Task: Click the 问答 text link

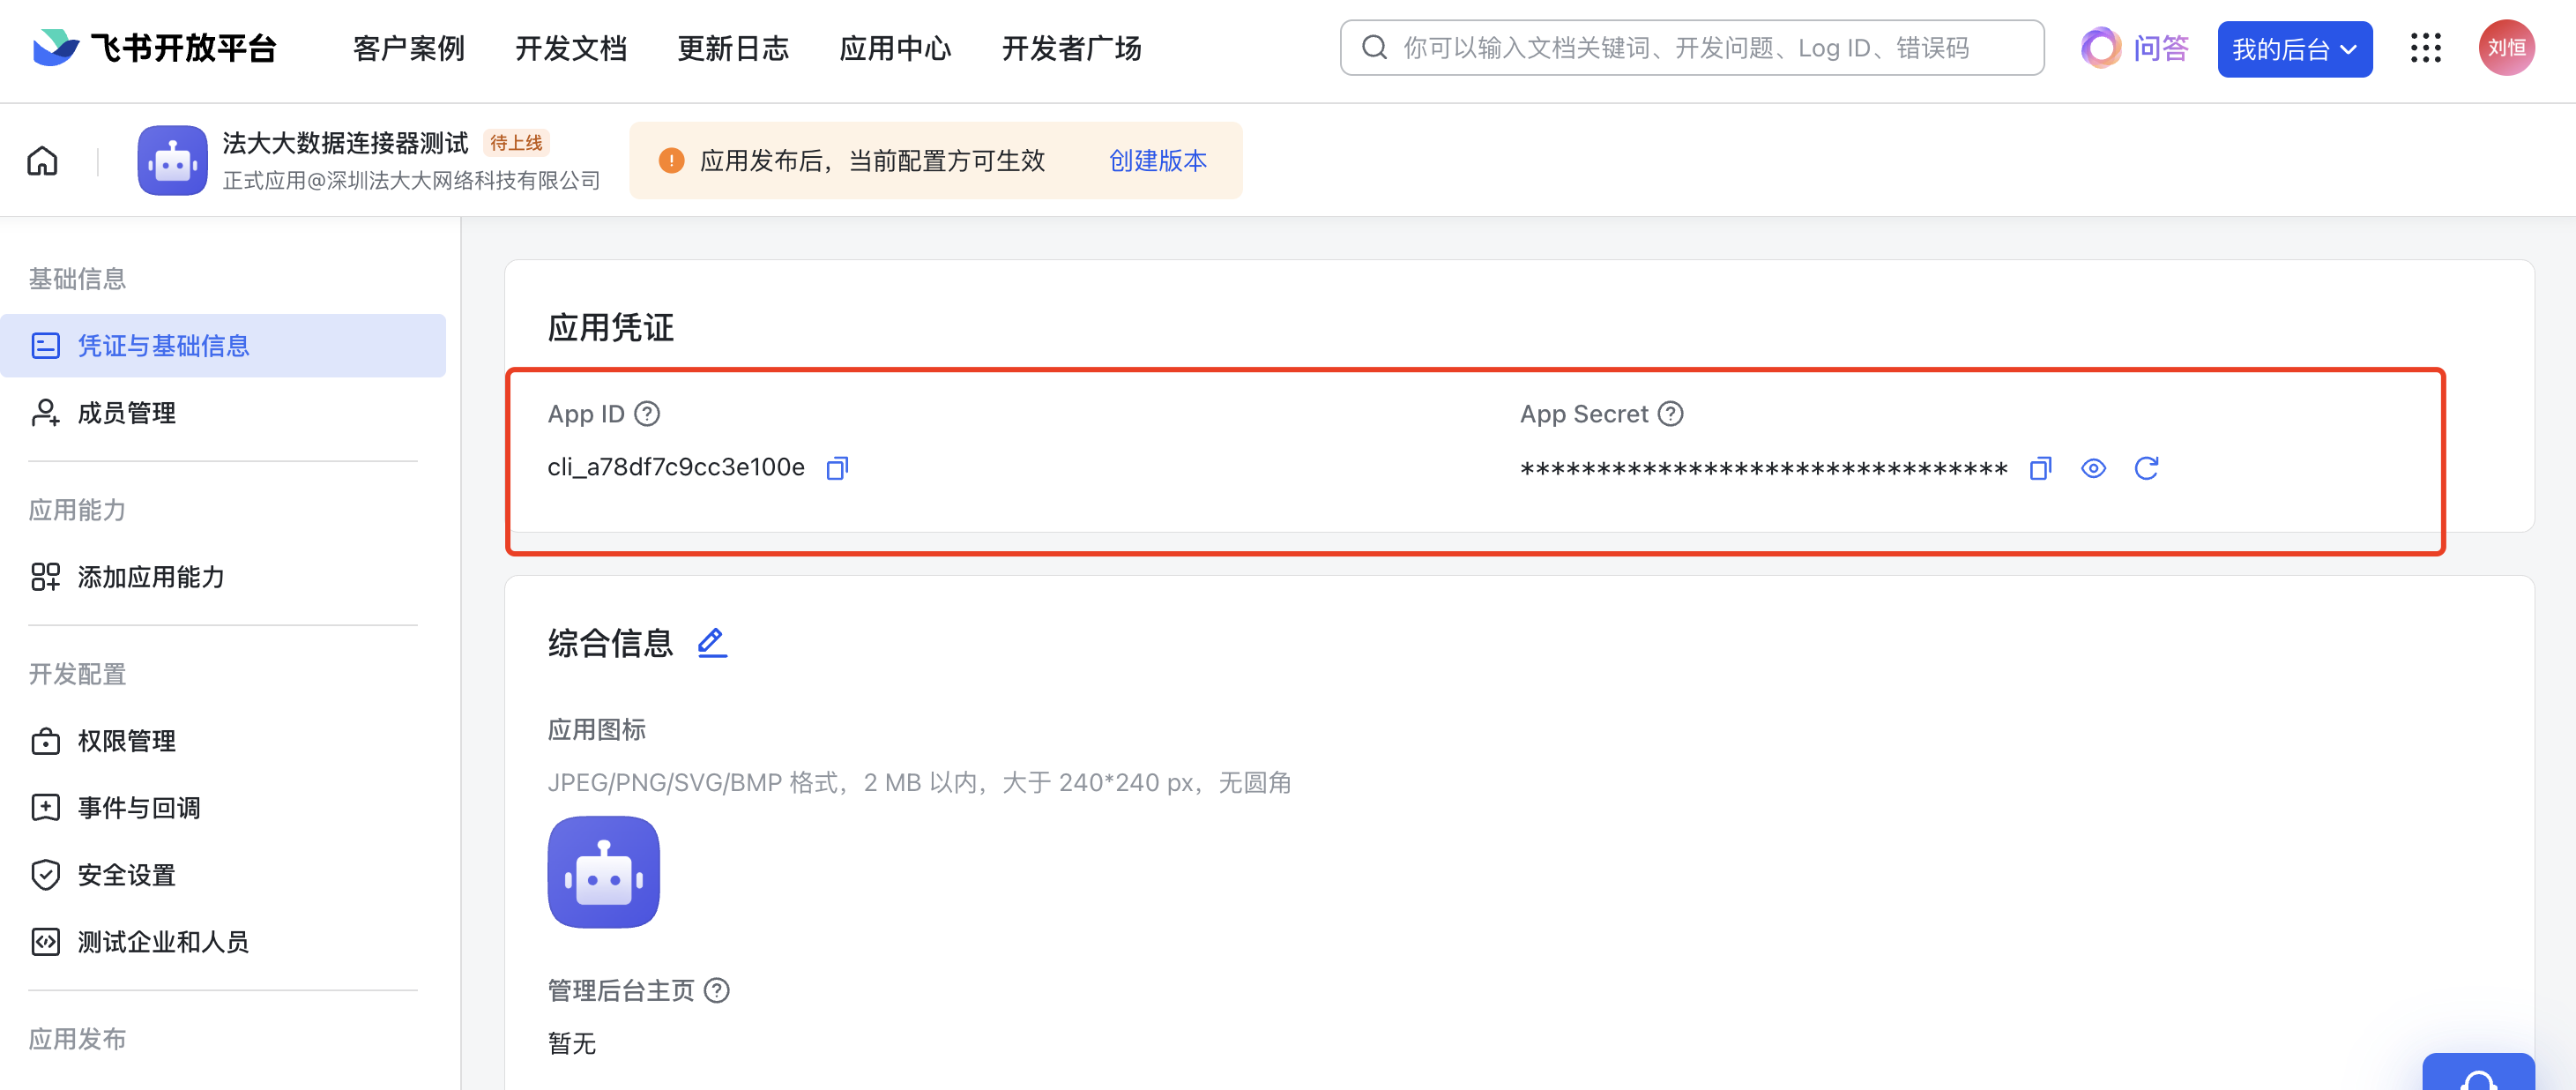Action: 2161,48
